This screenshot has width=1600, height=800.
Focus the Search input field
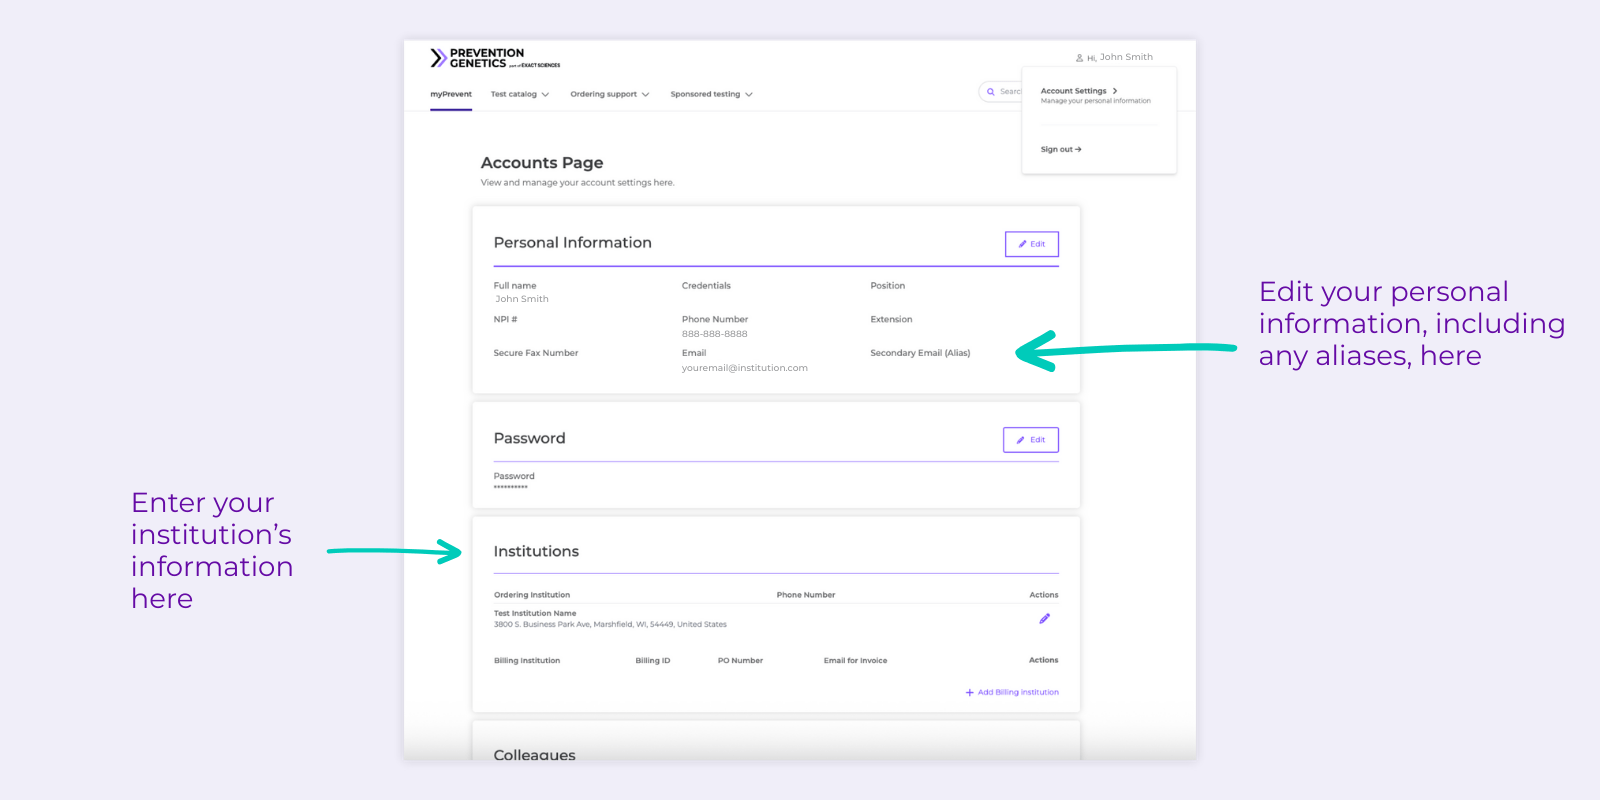(1010, 92)
